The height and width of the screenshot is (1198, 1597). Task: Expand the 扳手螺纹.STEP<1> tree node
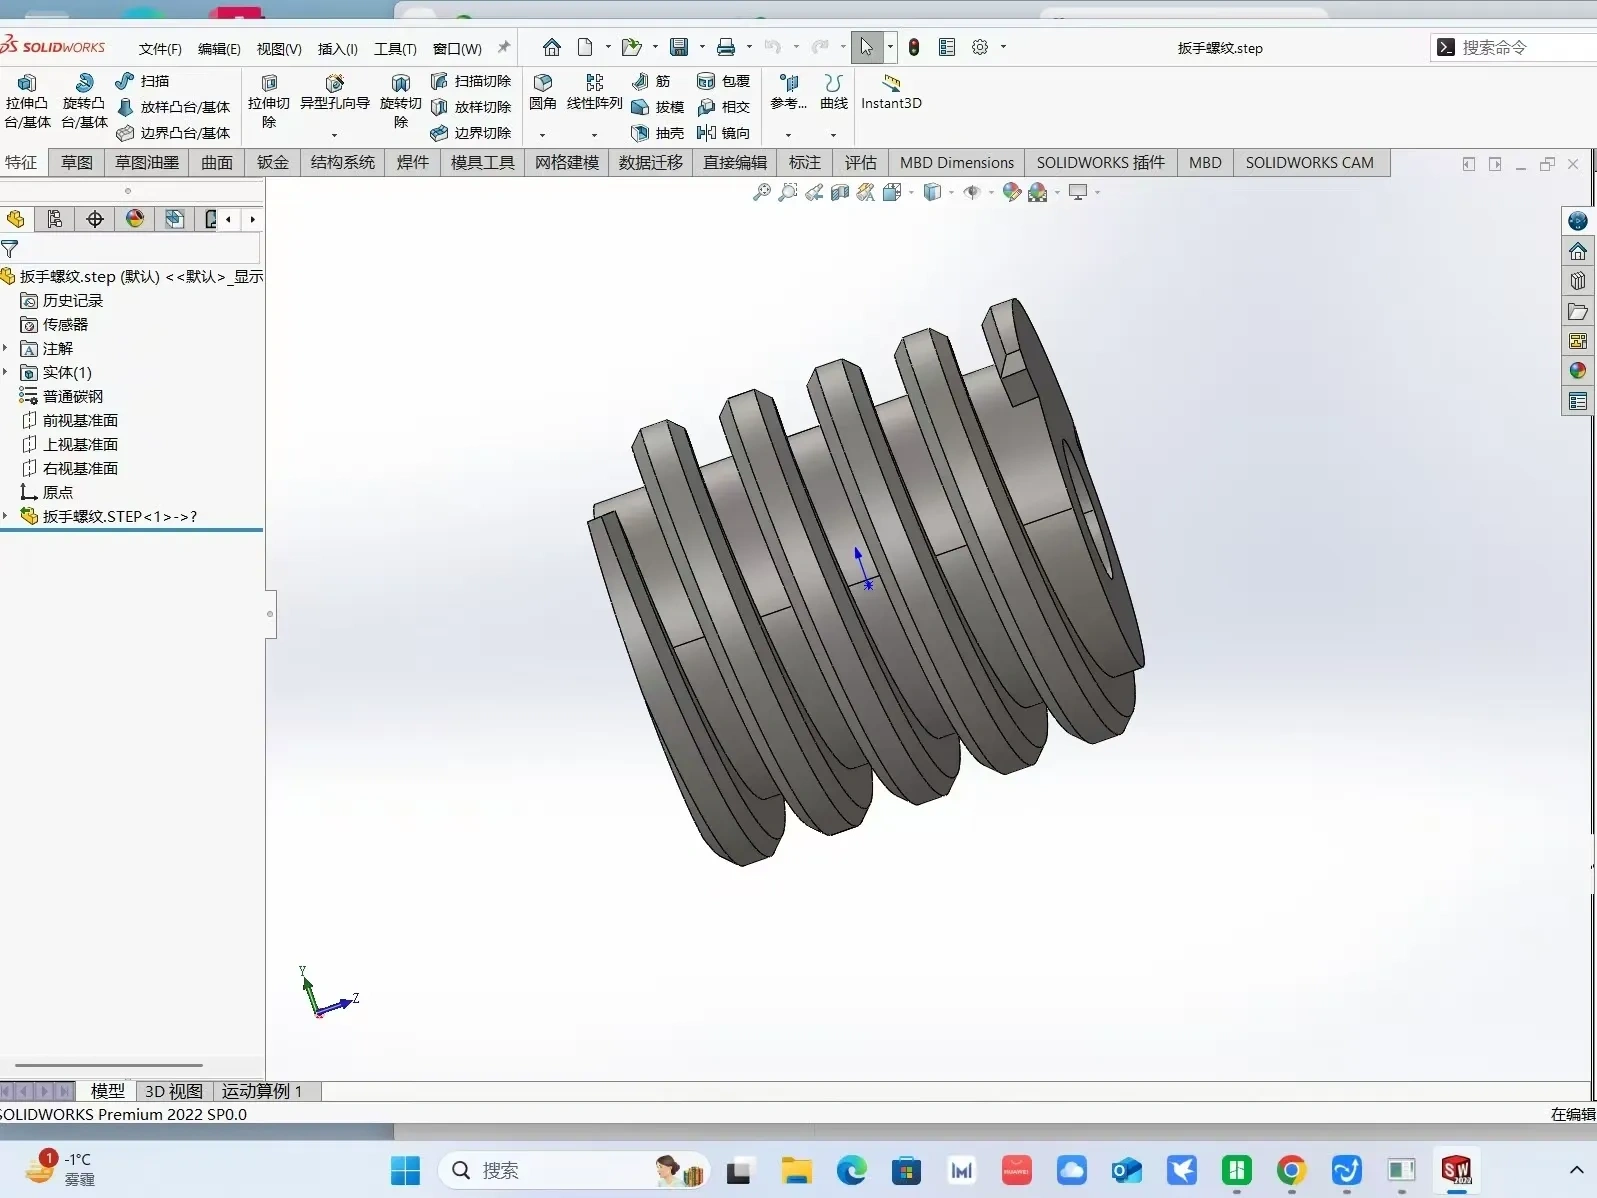(x=6, y=516)
